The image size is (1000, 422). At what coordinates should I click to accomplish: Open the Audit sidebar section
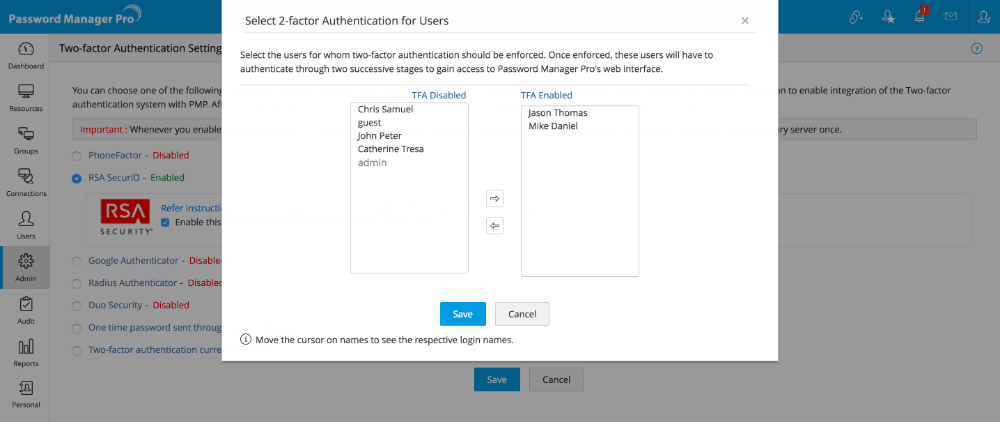(x=26, y=309)
